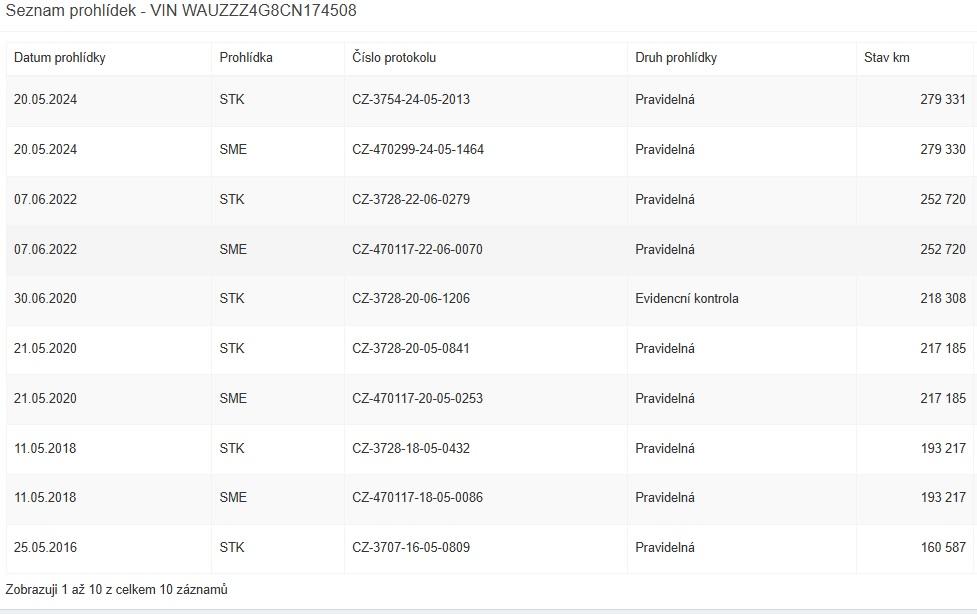Select protocol CZ-470117-18-05-0086
Viewport: 977px width, 614px height.
(x=417, y=497)
